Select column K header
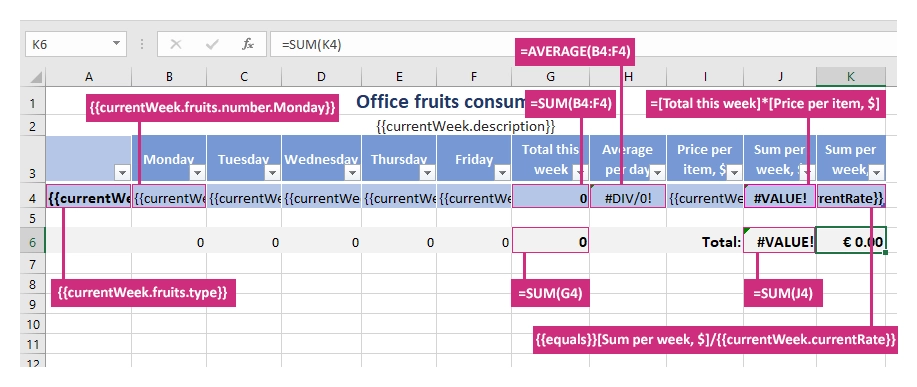The height and width of the screenshot is (387, 917). click(x=851, y=77)
